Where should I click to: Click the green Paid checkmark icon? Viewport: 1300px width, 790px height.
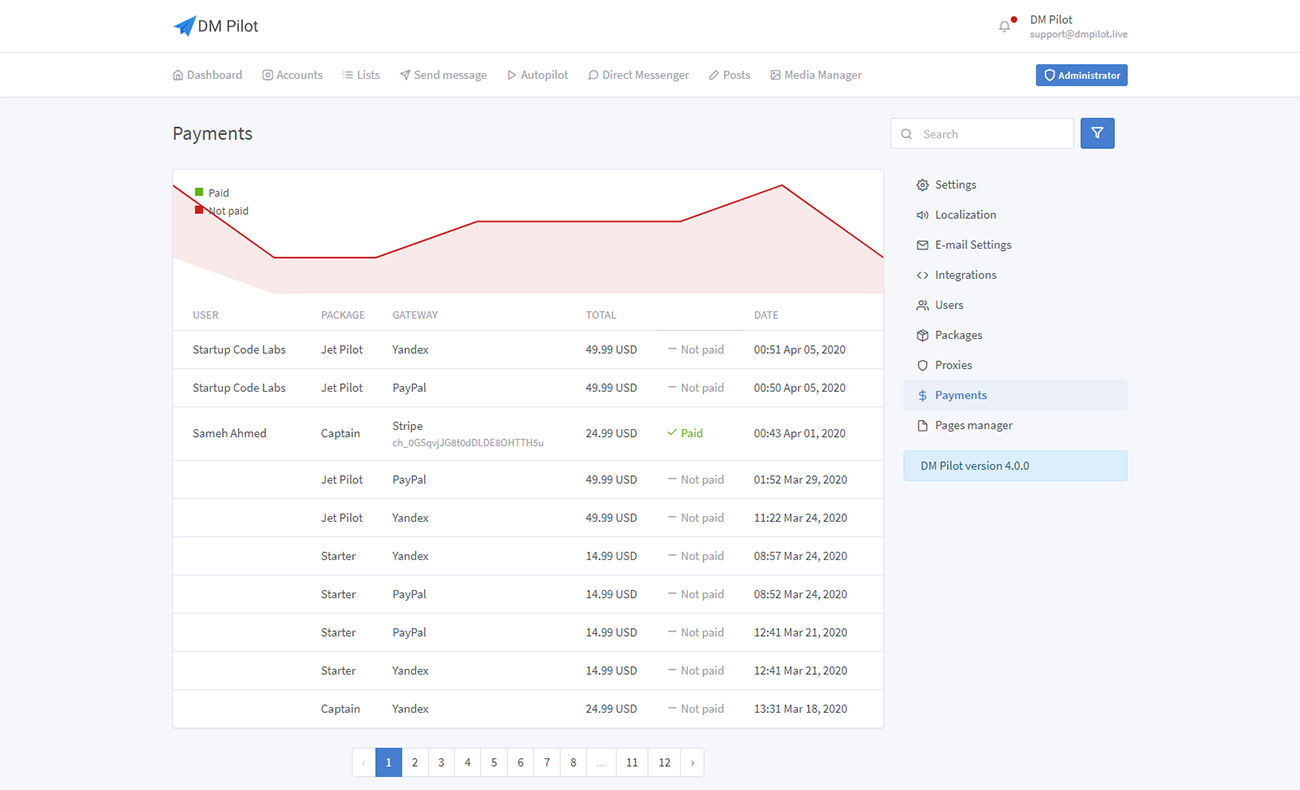[672, 433]
